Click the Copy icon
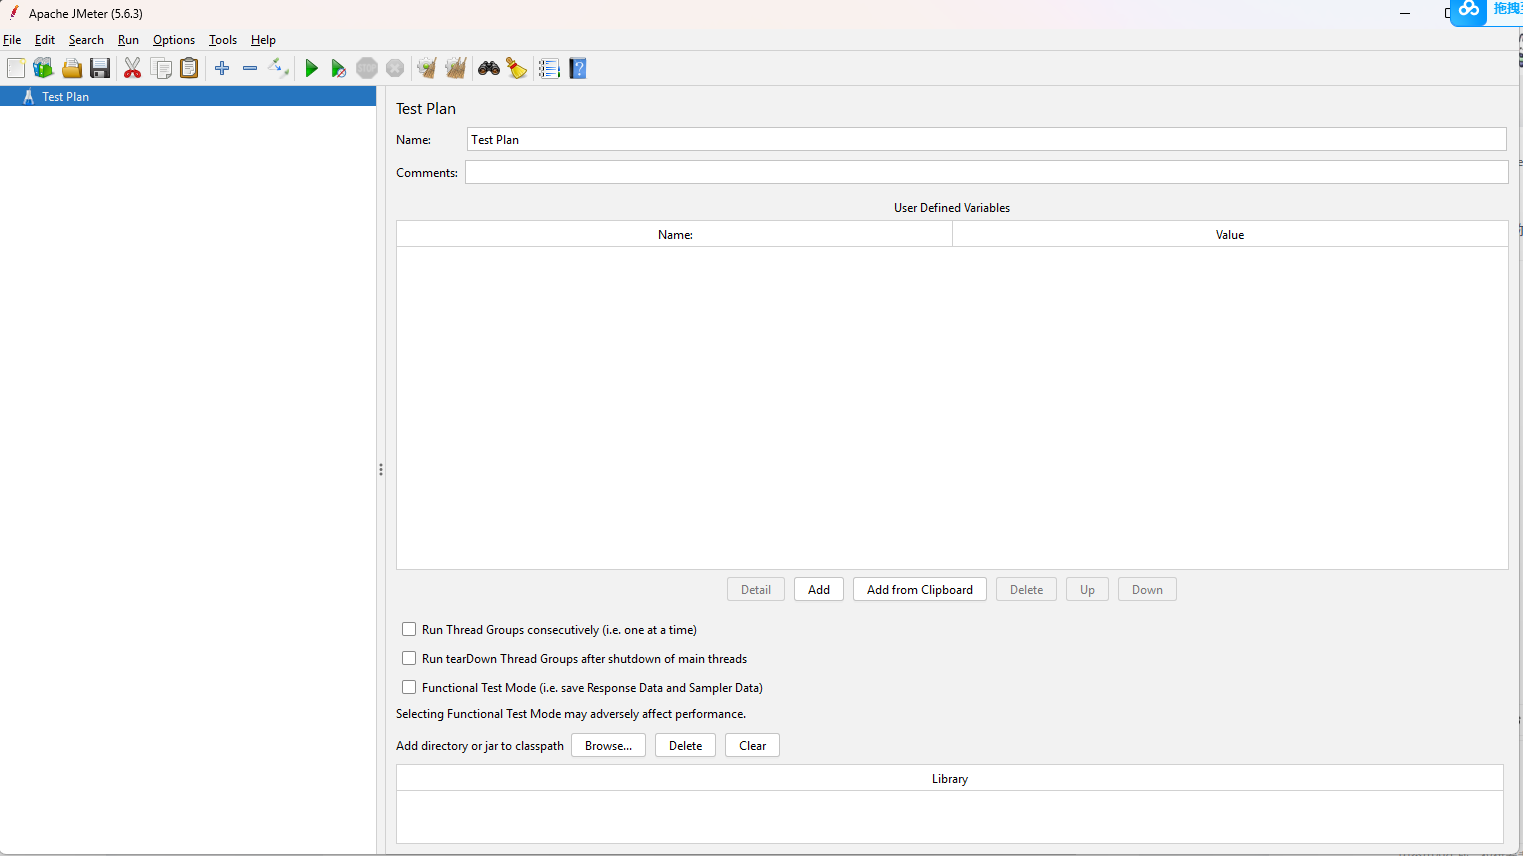The width and height of the screenshot is (1523, 856). (x=161, y=68)
